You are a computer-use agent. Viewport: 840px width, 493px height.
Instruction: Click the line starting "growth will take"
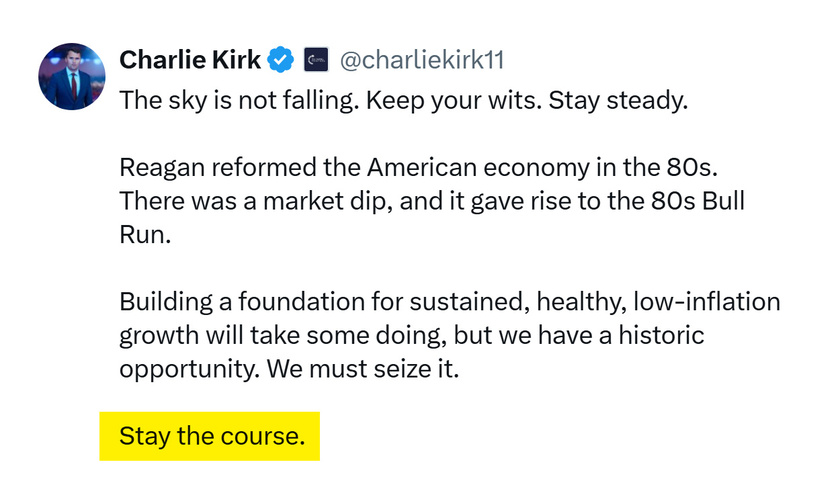411,335
